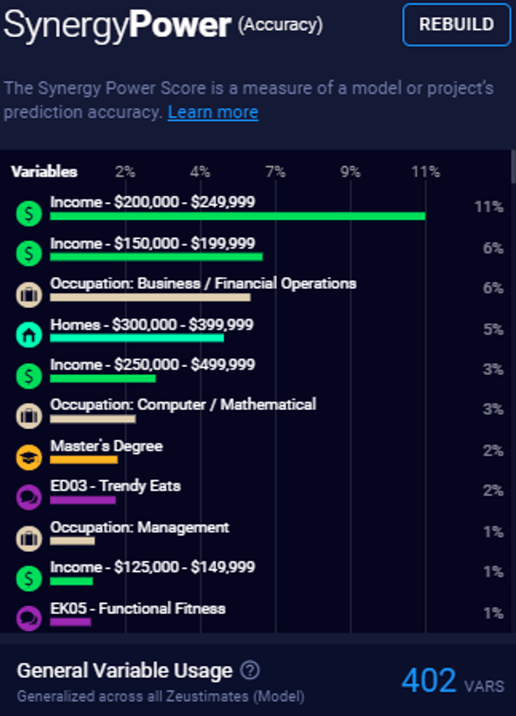Image resolution: width=516 pixels, height=716 pixels.
Task: Select the briefcase icon for Computer / Mathematical occupation
Action: (x=29, y=416)
